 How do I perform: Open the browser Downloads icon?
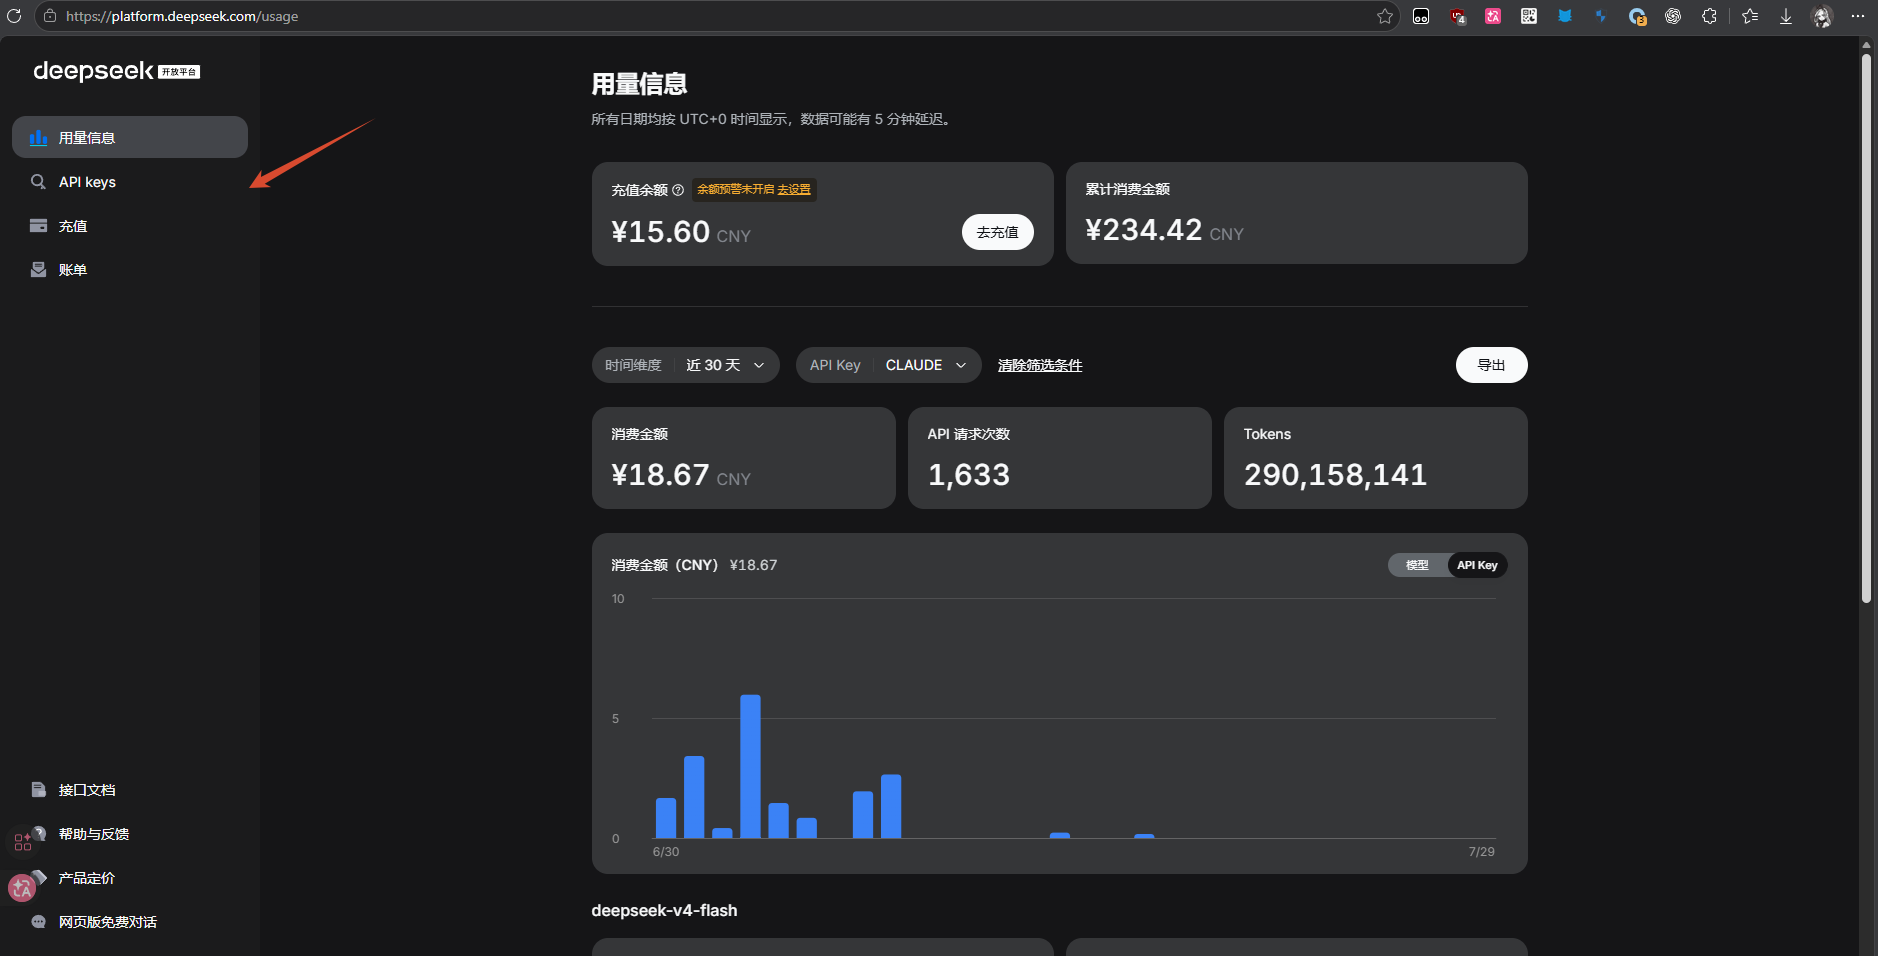click(1786, 16)
